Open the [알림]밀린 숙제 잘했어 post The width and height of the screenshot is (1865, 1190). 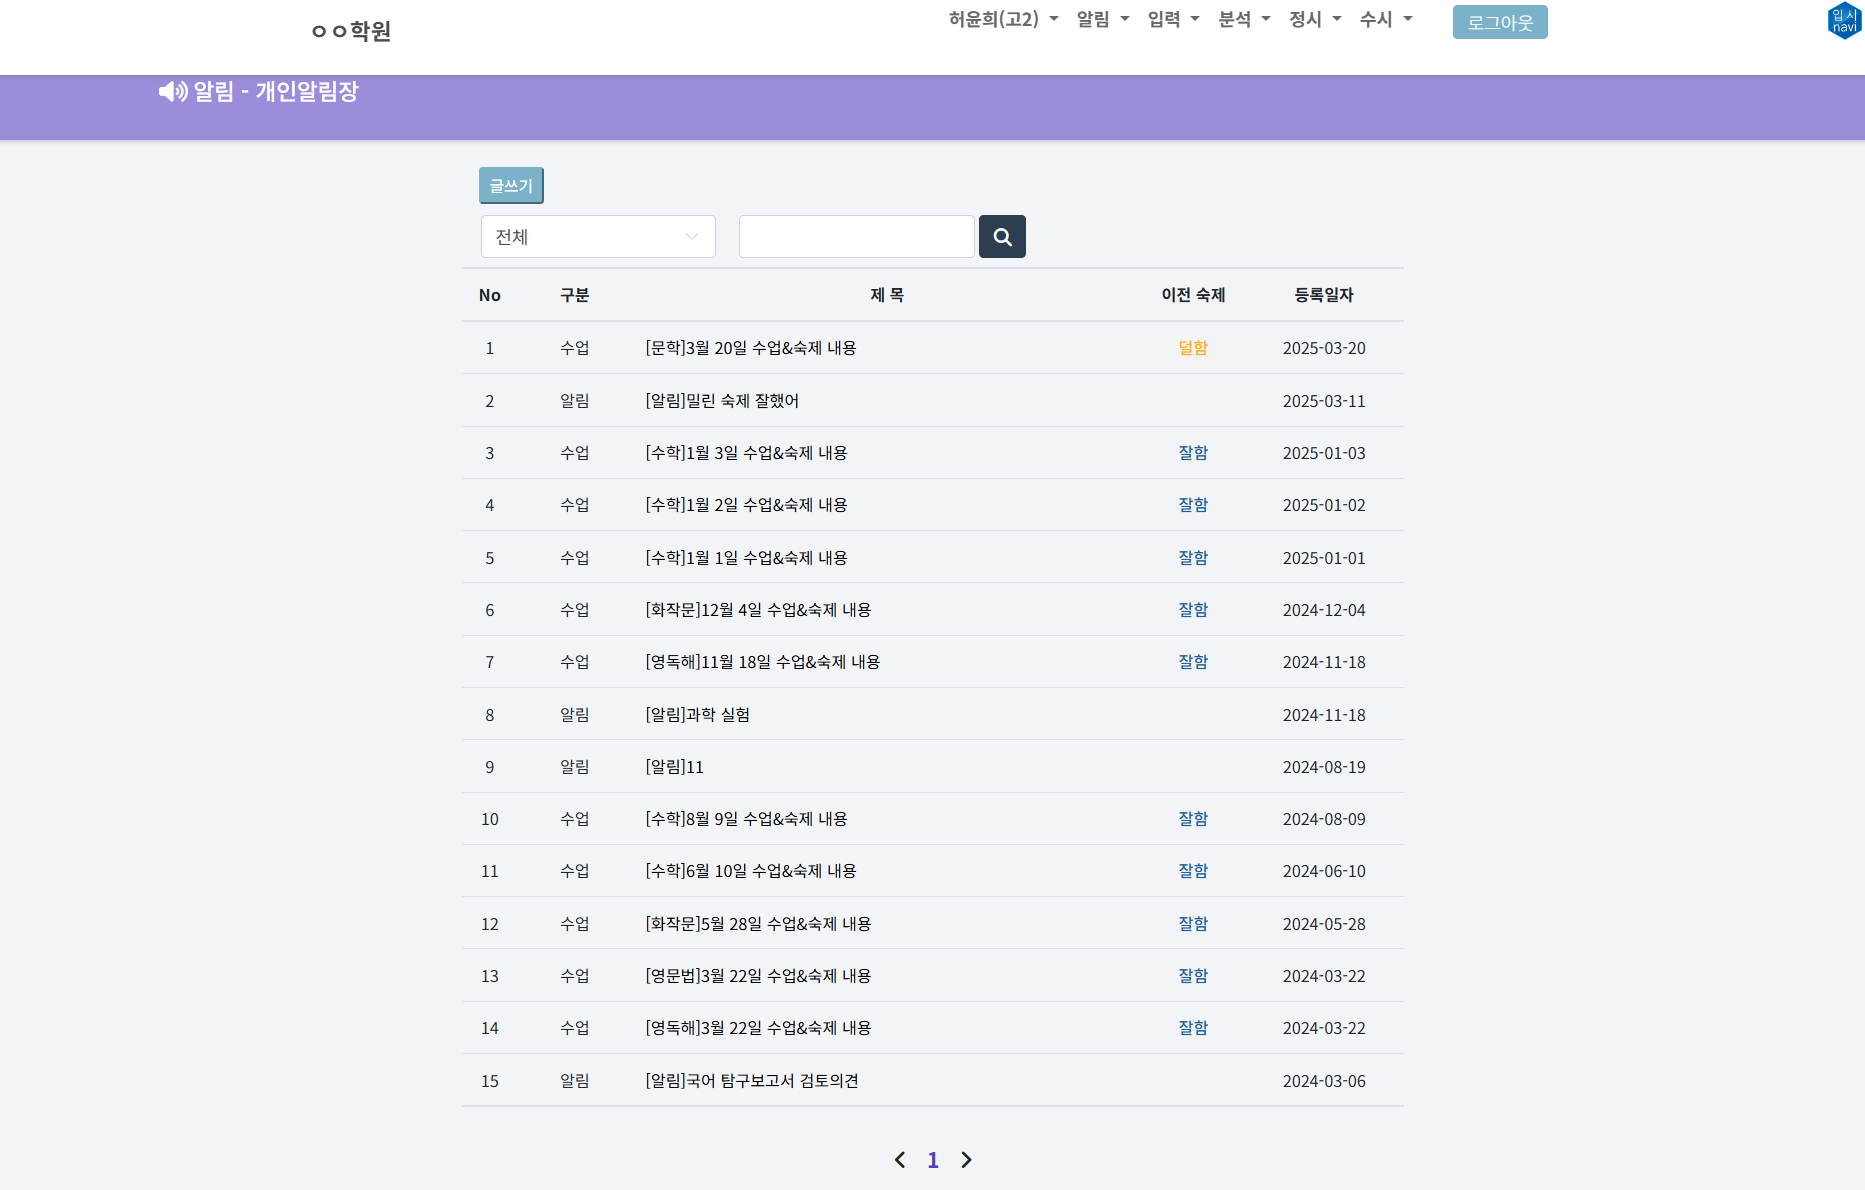click(721, 401)
